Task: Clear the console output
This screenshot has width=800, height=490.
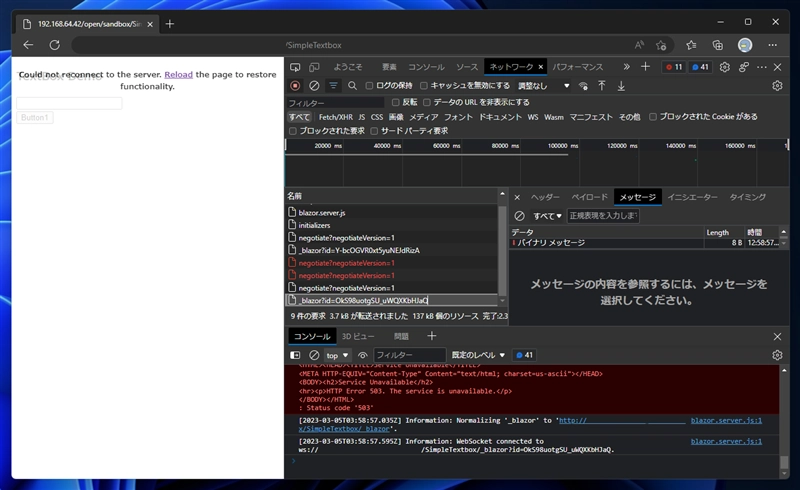Action: [314, 355]
